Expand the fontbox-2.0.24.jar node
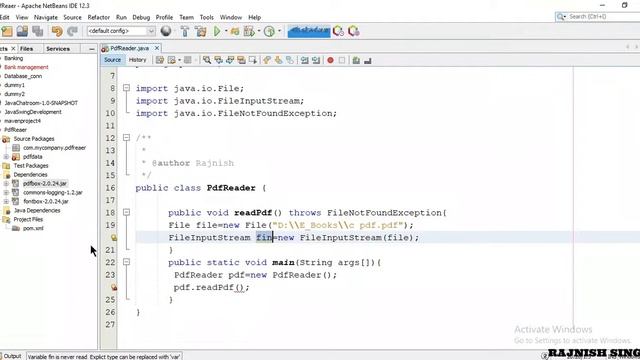This screenshot has width=640, height=360. click(x=6, y=202)
